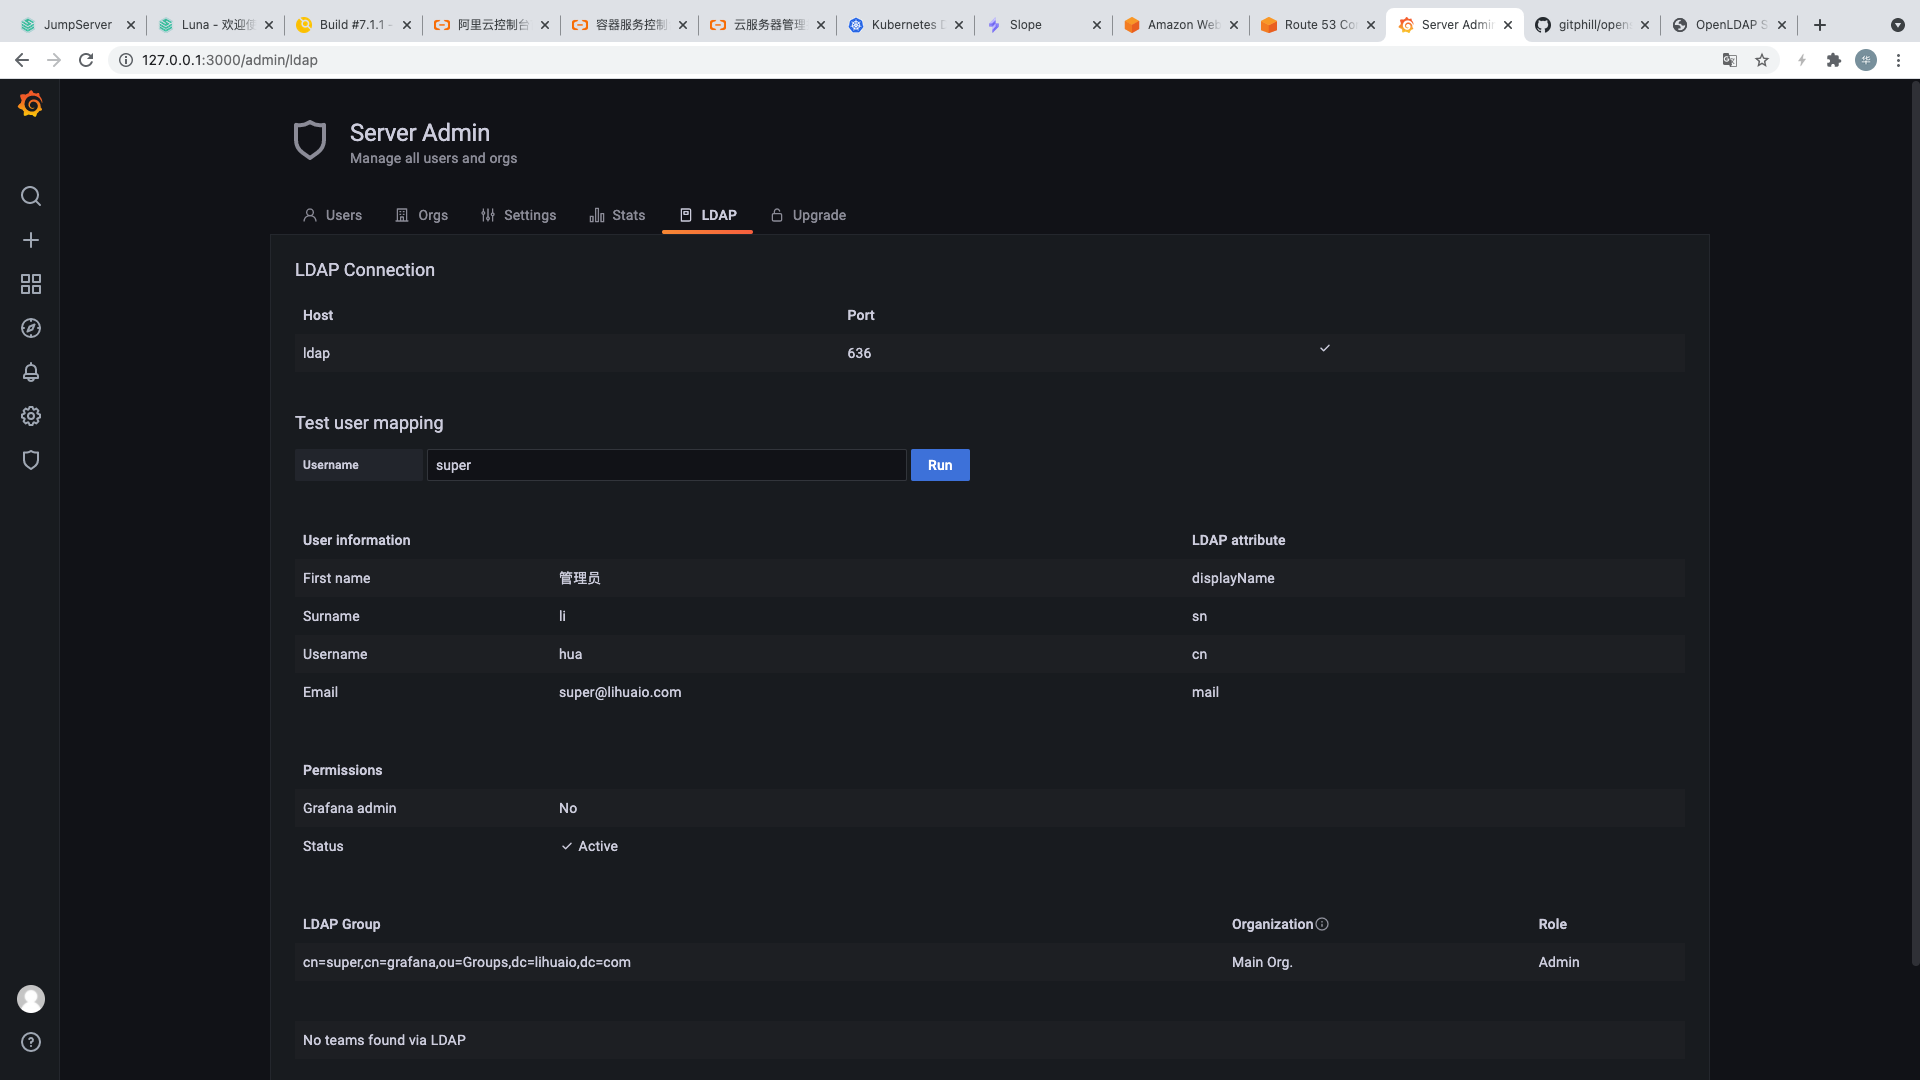
Task: Reload the page with refresh icon
Action: [x=86, y=60]
